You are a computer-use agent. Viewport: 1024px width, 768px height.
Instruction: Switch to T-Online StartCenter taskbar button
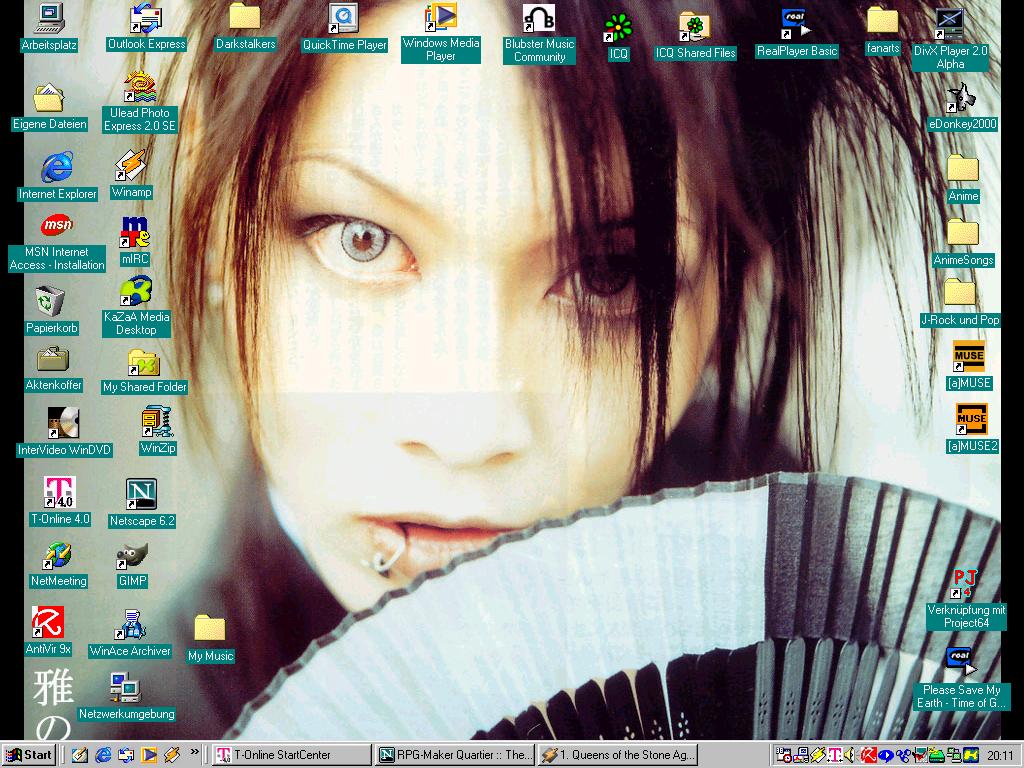(292, 755)
